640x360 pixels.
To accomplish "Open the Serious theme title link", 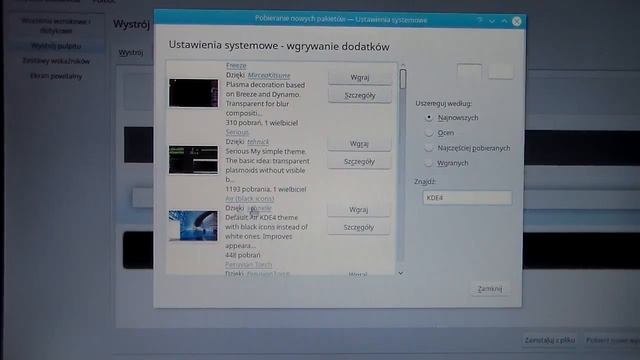I will pos(237,132).
